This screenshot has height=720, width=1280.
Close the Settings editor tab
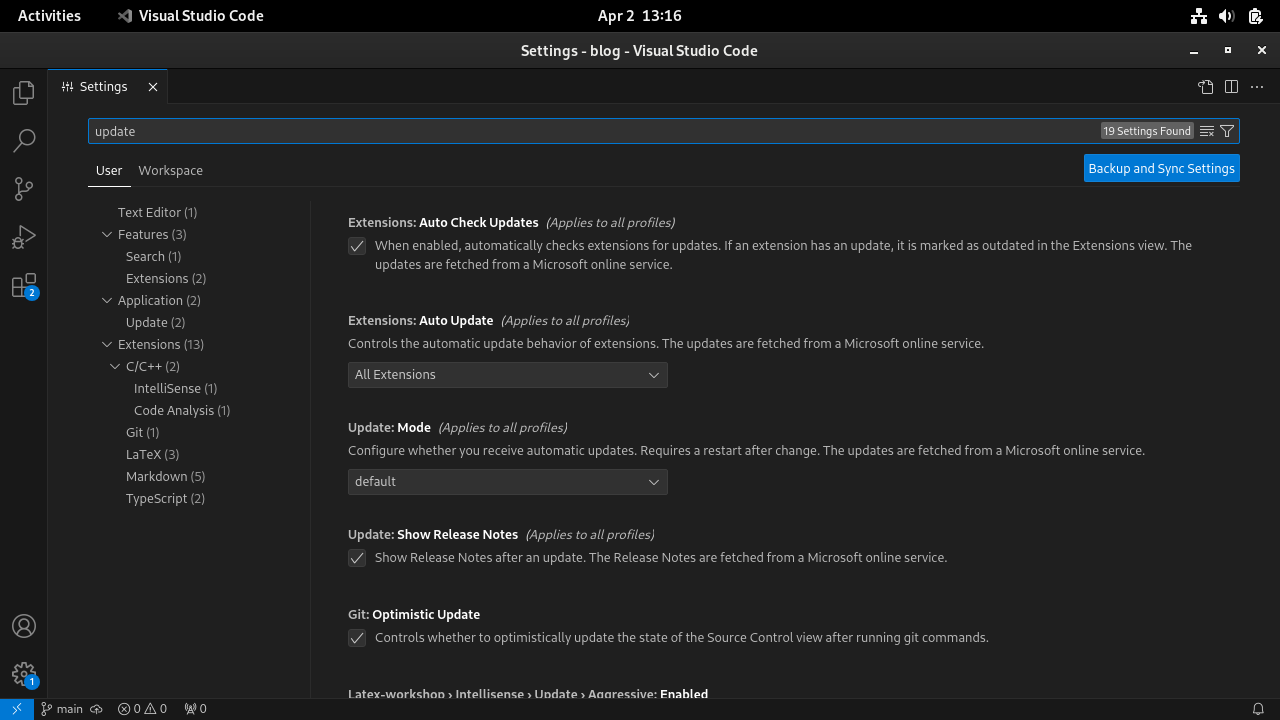[x=153, y=87]
